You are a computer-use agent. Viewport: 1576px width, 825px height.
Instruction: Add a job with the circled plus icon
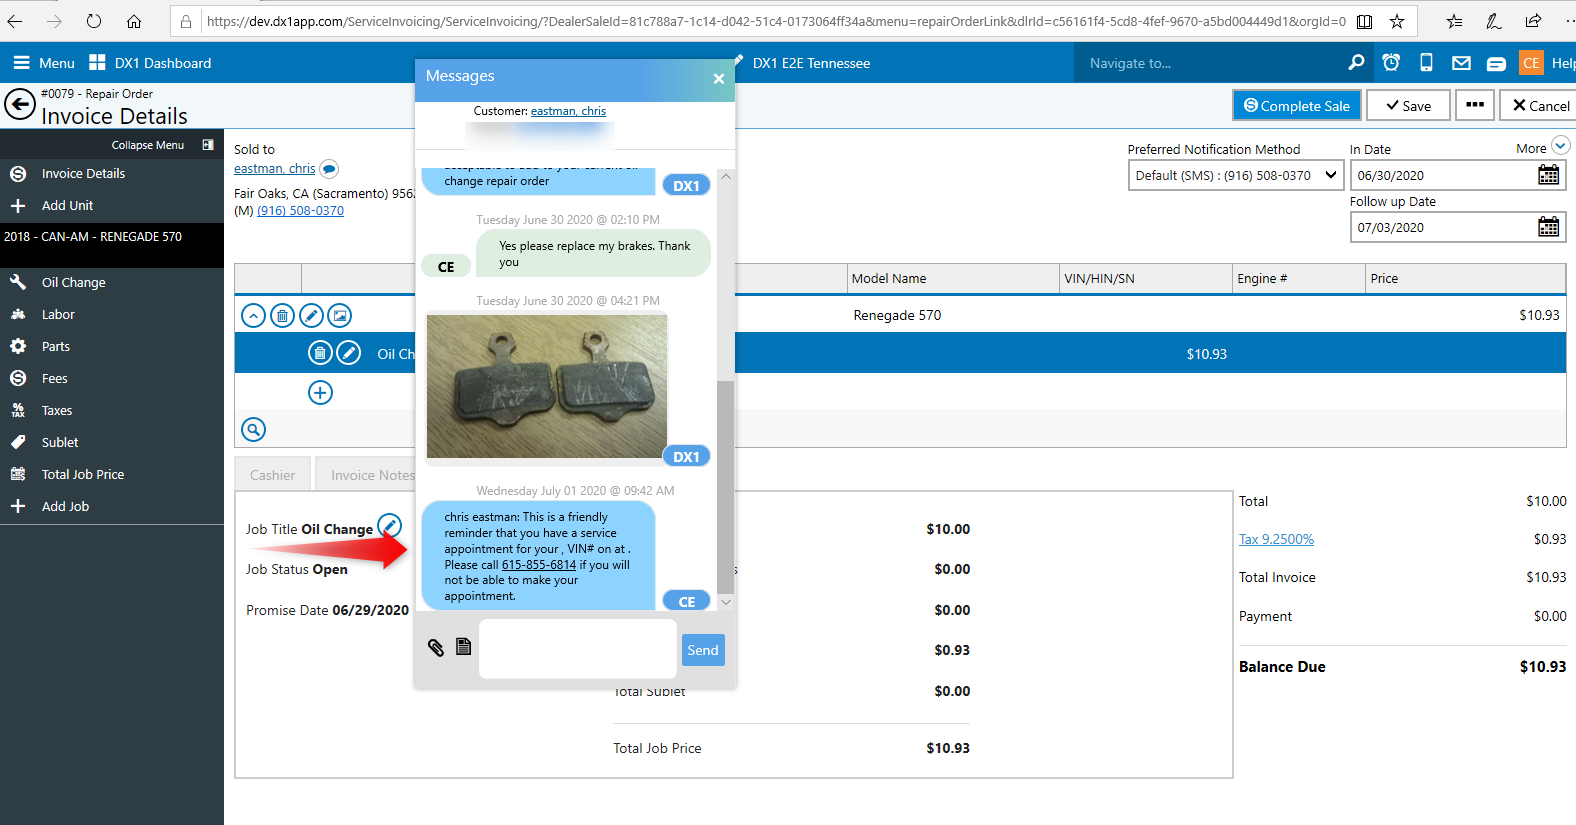click(320, 393)
